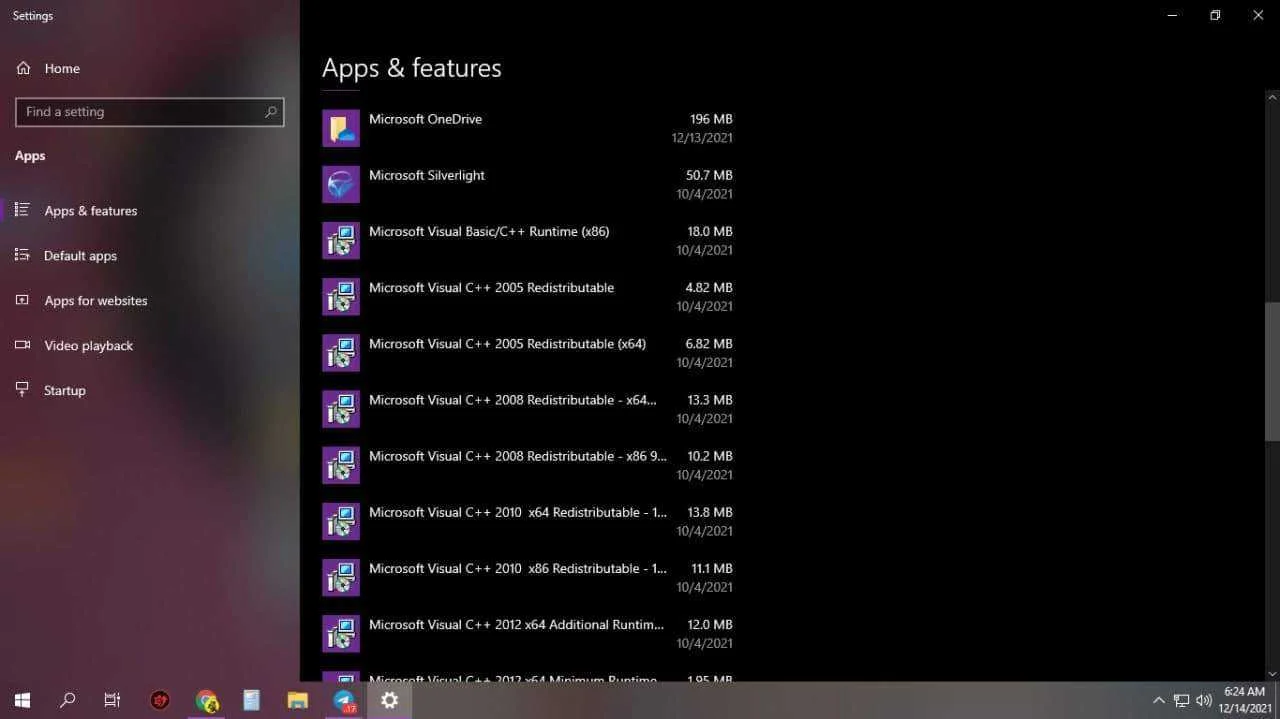The width and height of the screenshot is (1280, 719).
Task: Click the Video playback sidebar icon
Action: click(x=22, y=345)
